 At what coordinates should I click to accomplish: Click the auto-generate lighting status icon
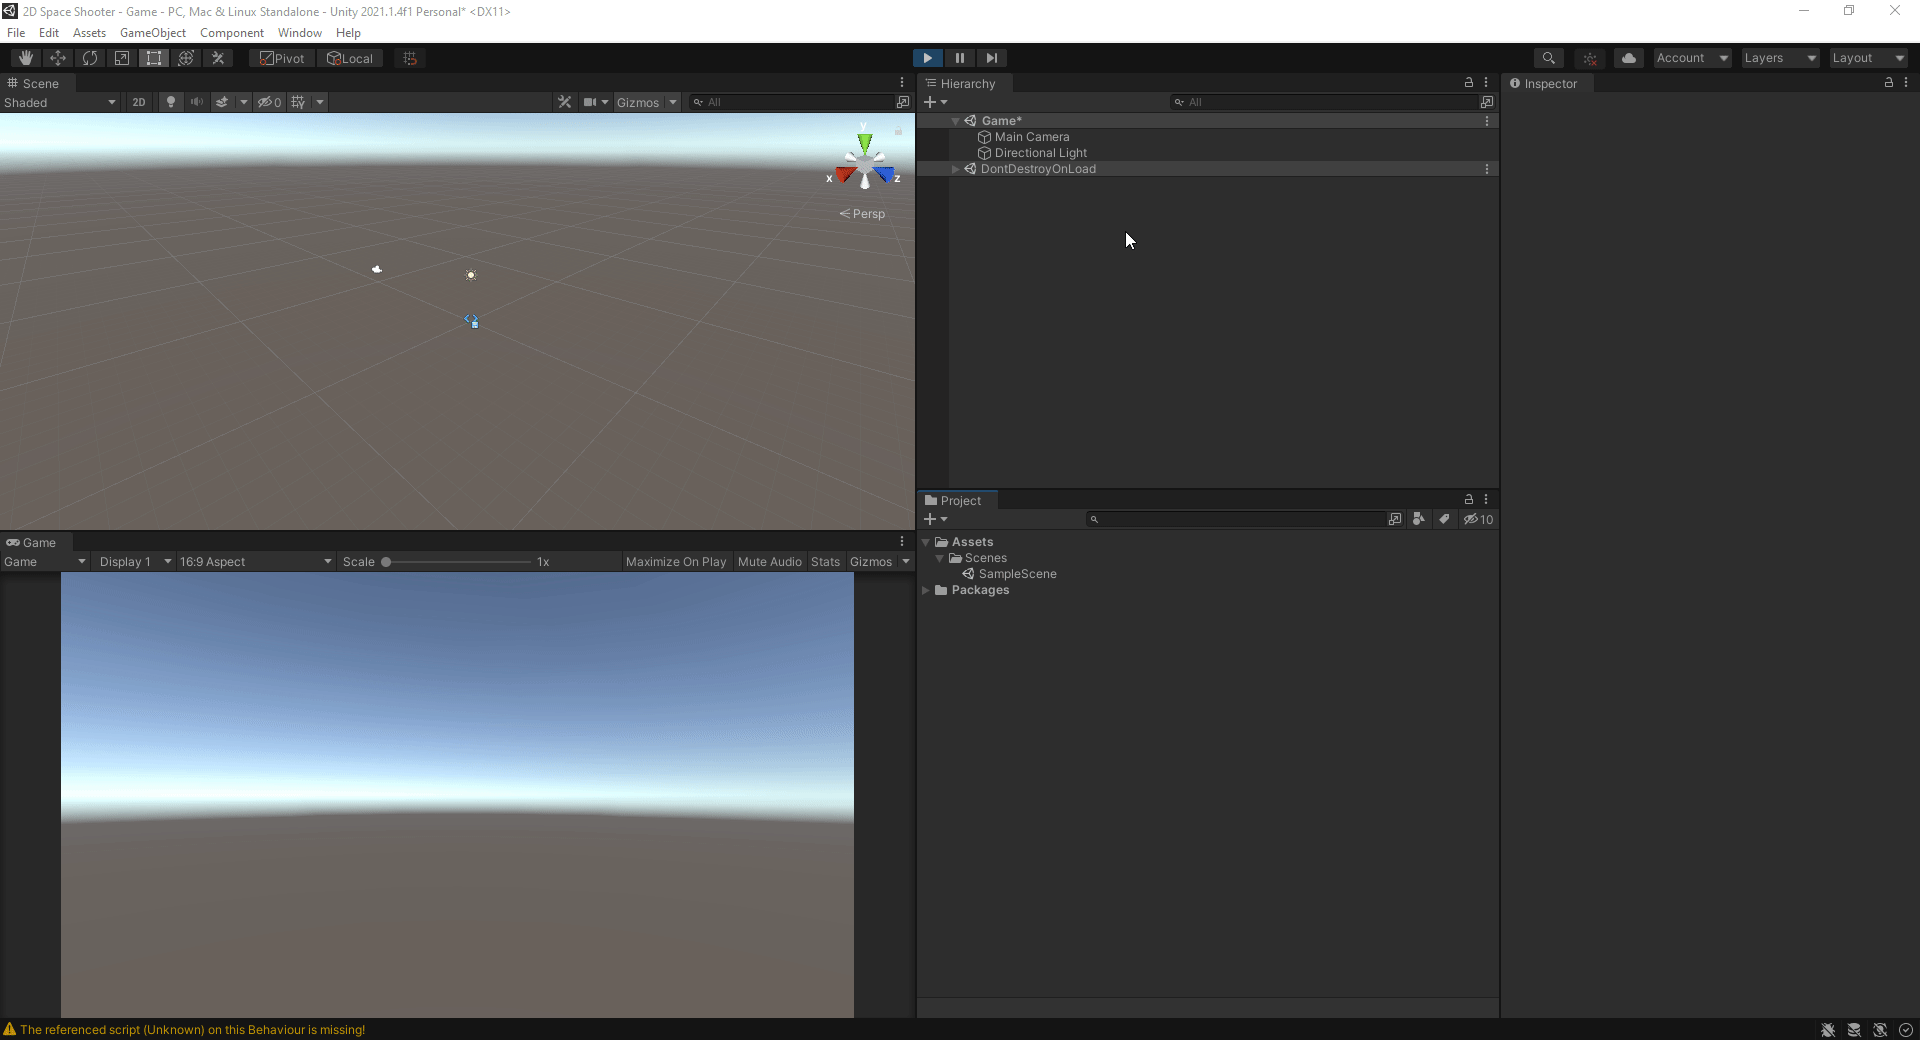[x=1880, y=1030]
